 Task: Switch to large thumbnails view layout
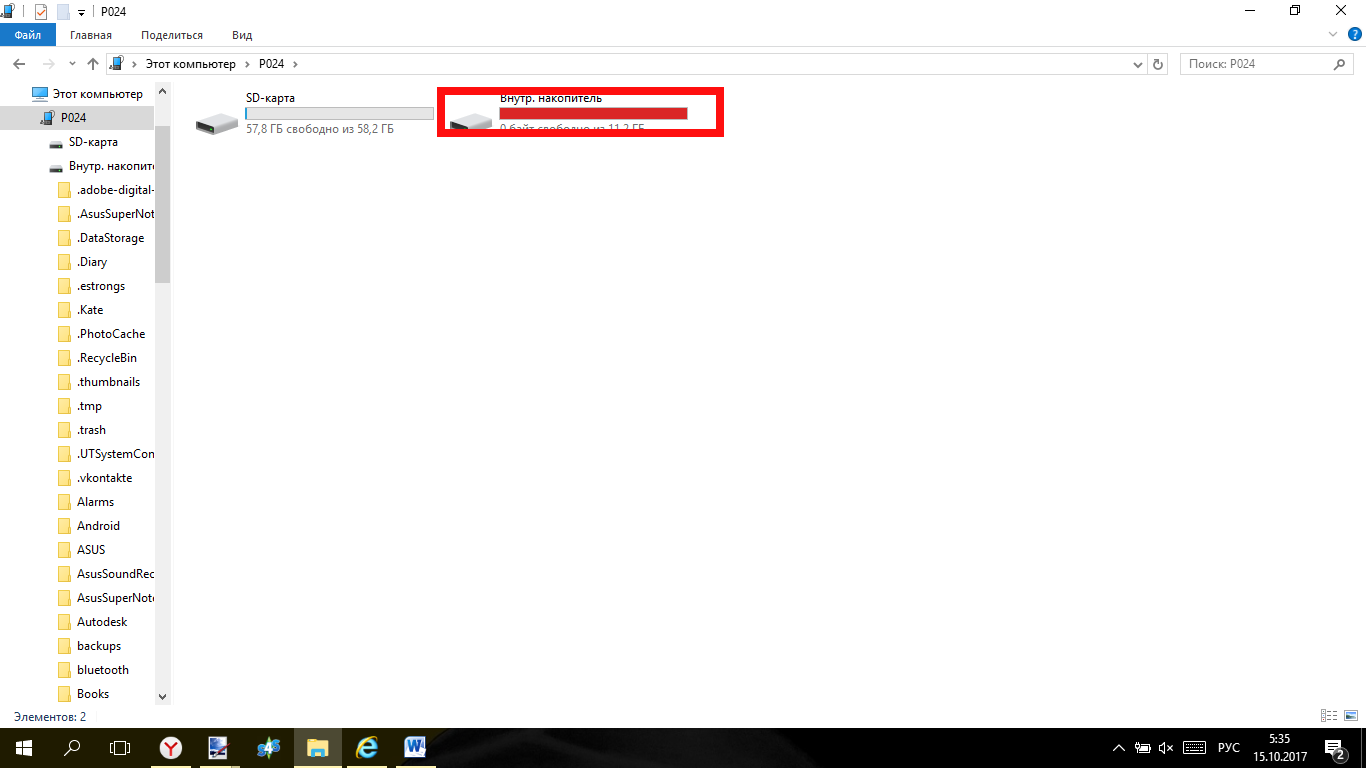tap(1349, 716)
